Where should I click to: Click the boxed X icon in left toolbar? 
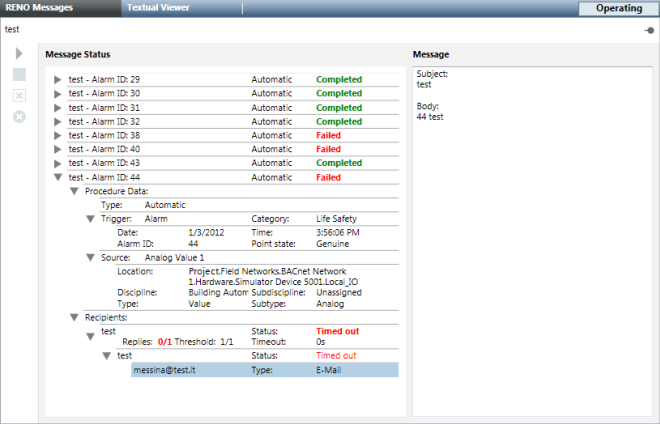(x=19, y=96)
